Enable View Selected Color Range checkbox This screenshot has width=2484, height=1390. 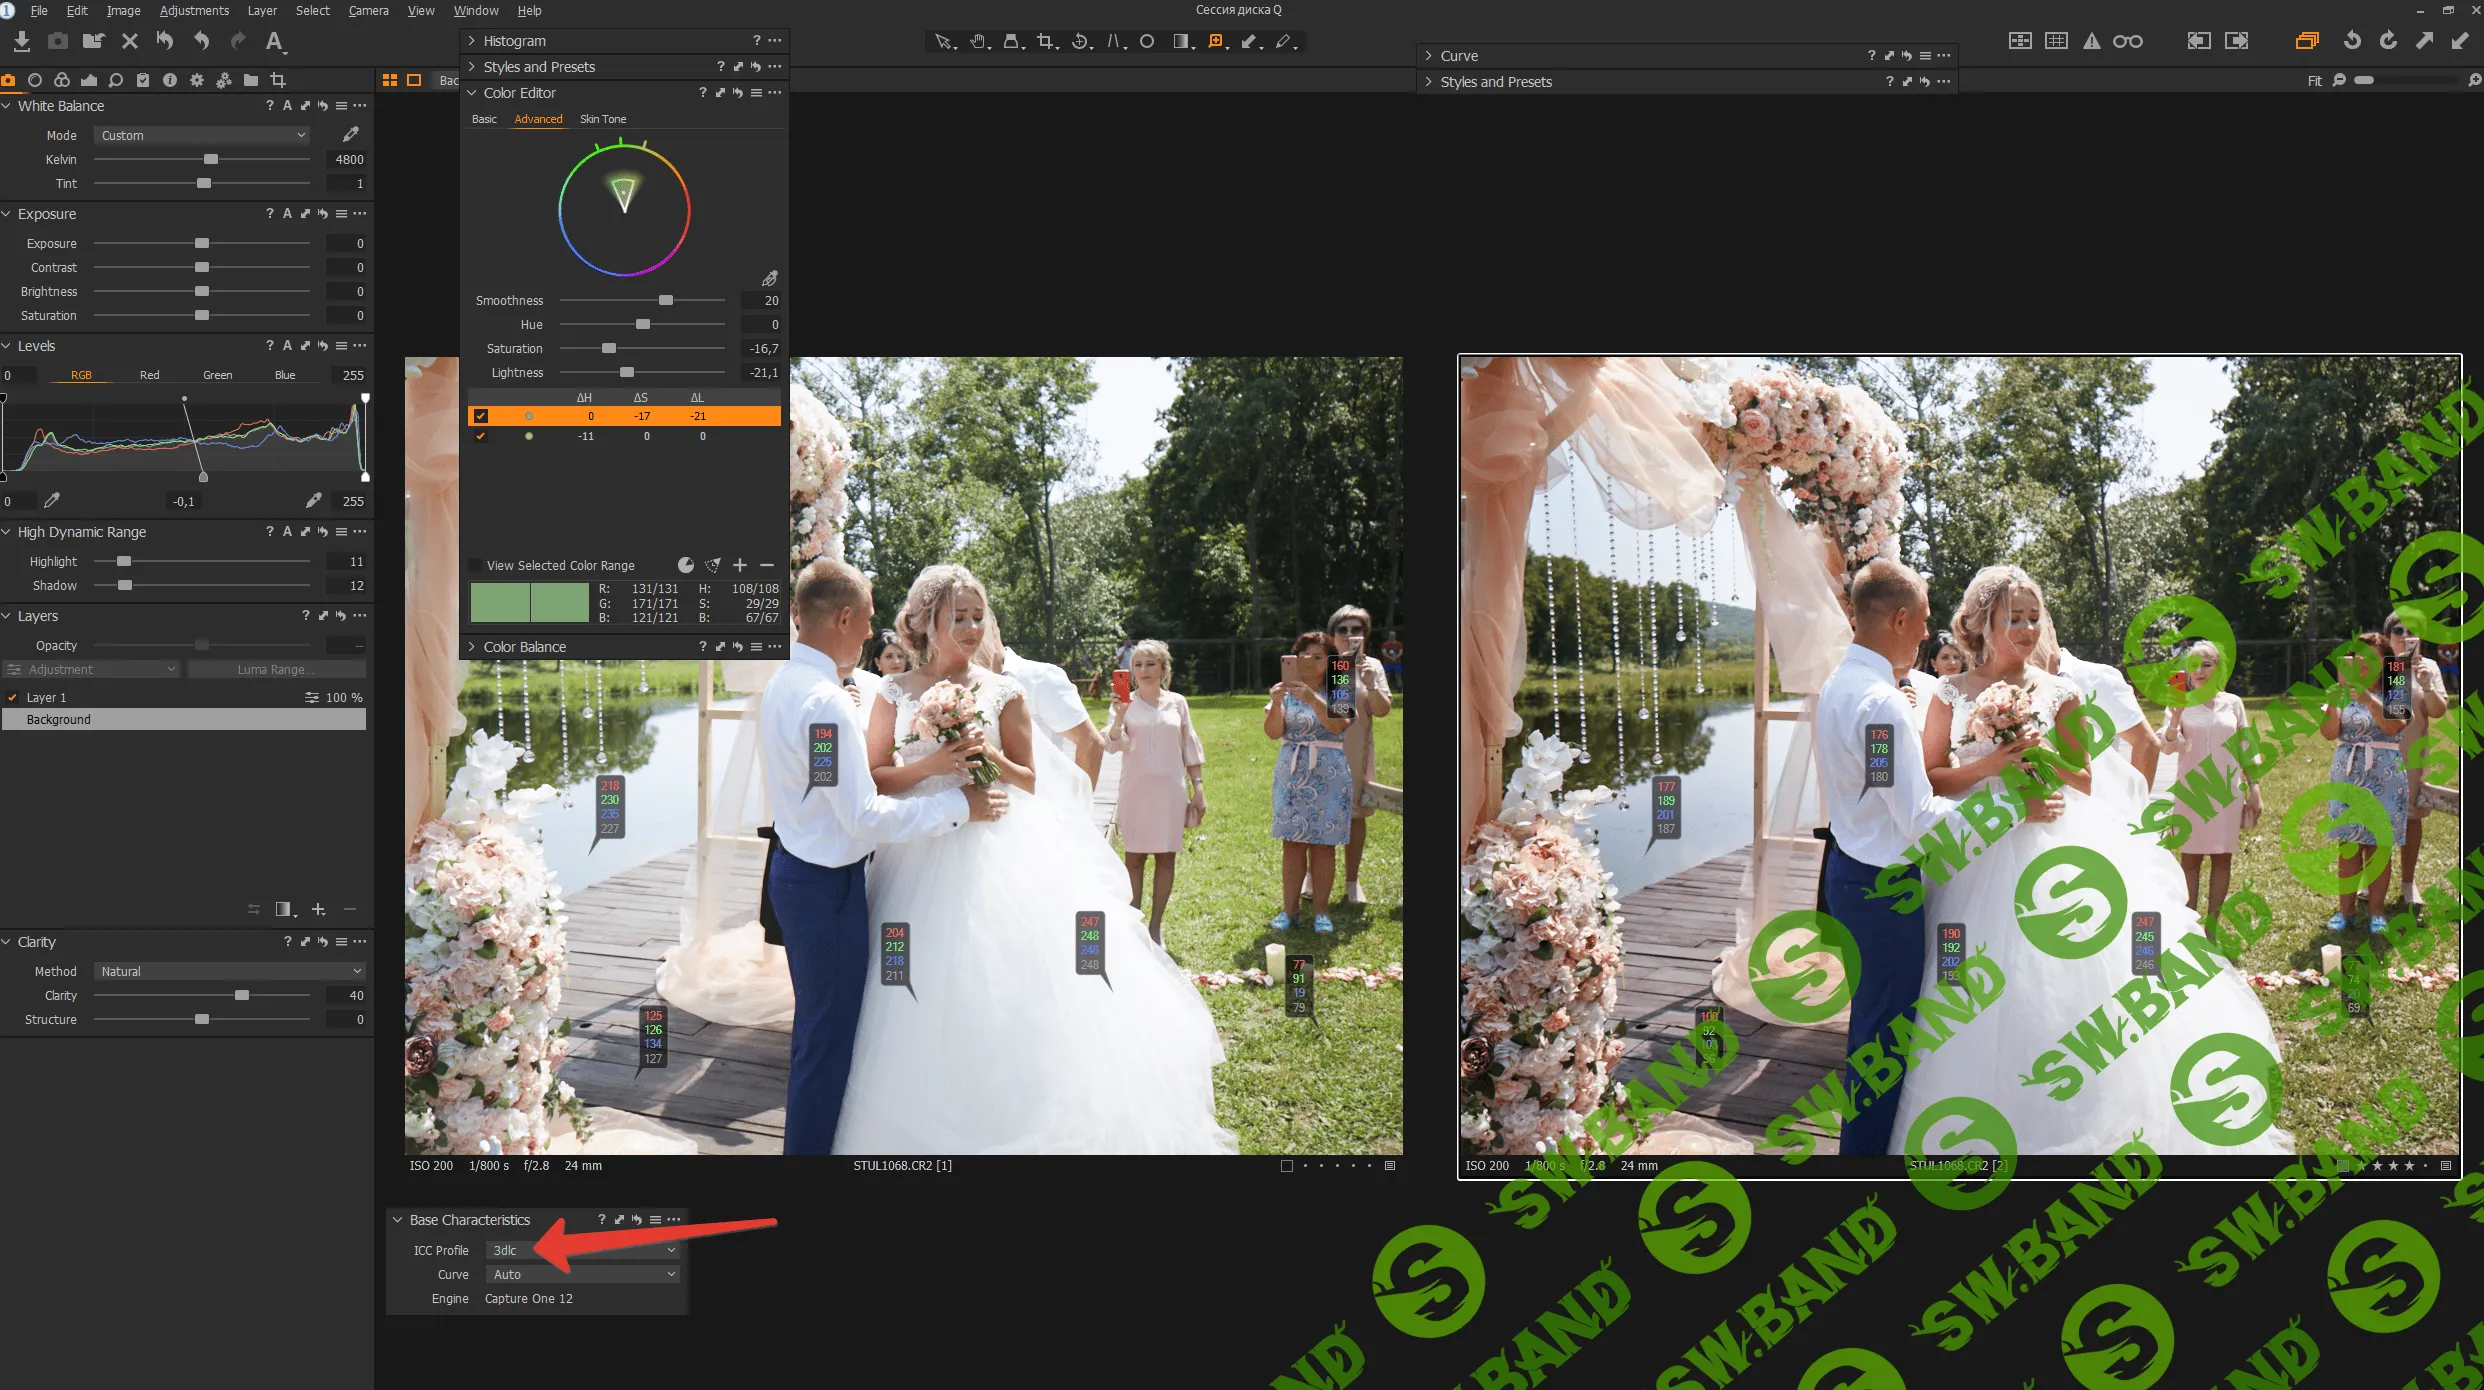476,565
